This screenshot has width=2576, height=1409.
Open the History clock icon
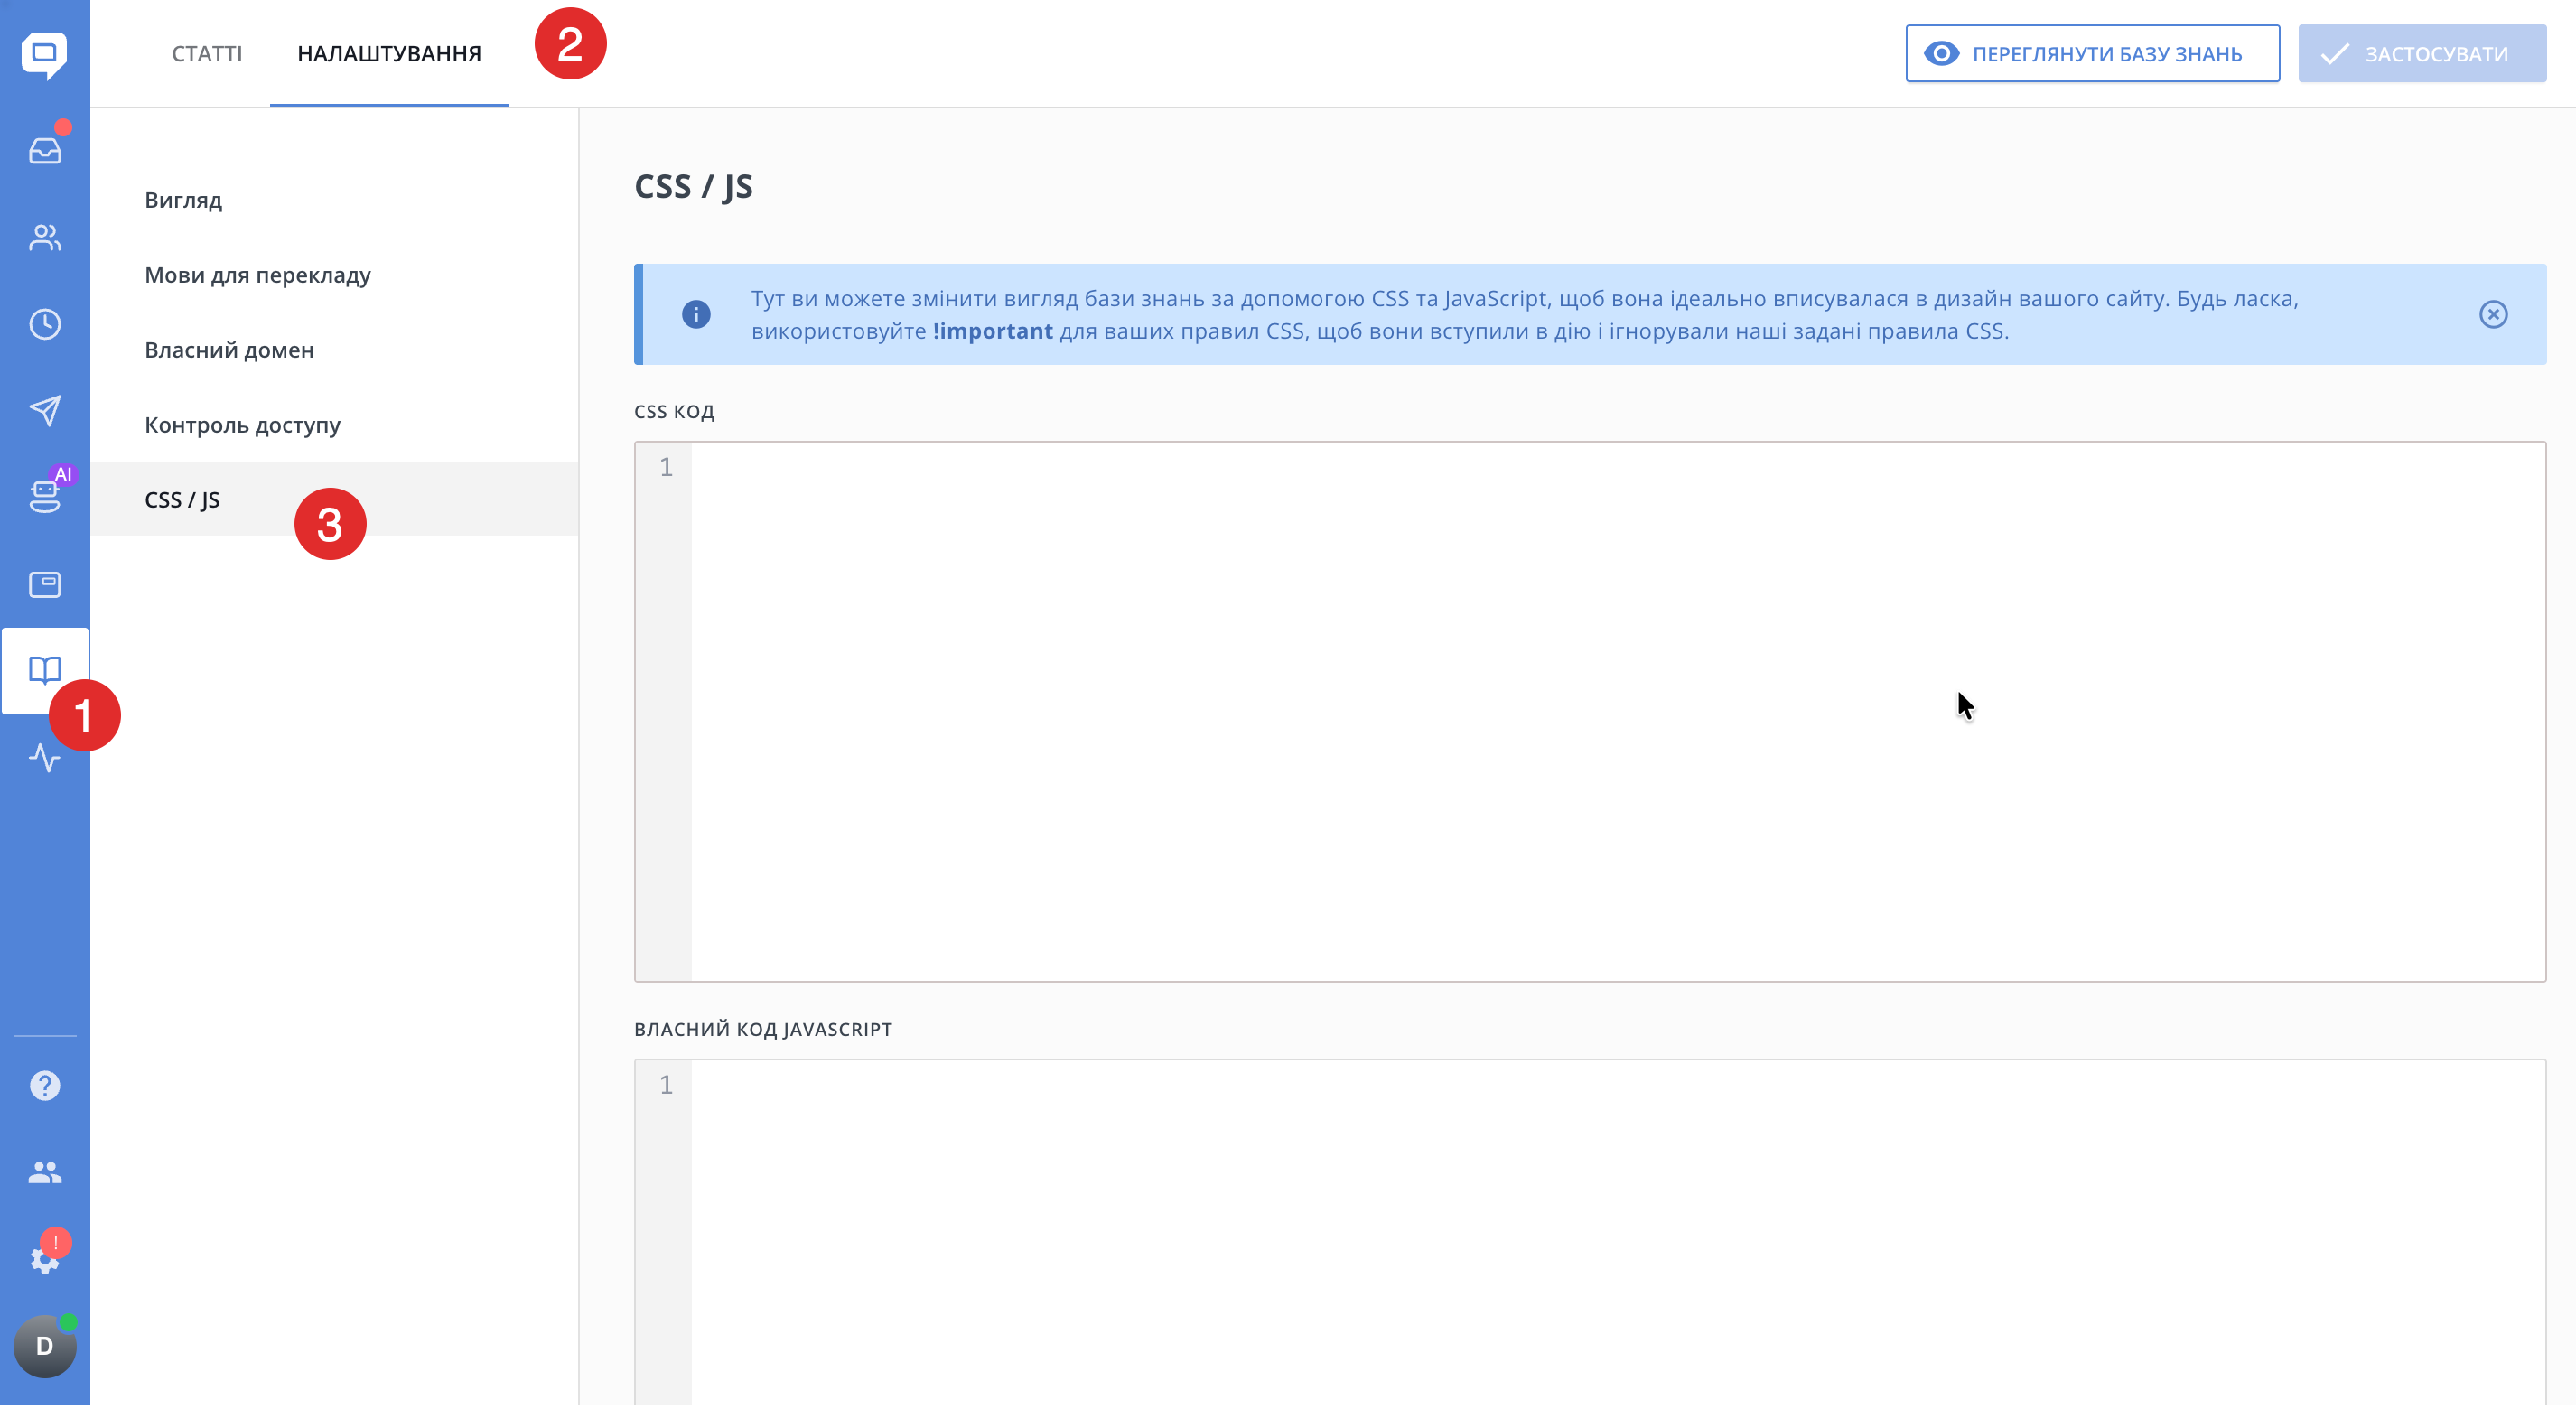pos(45,324)
